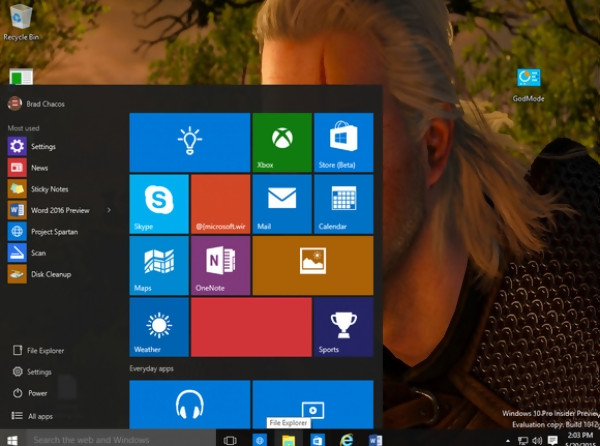Open the Store (Beta) tile

(x=343, y=142)
